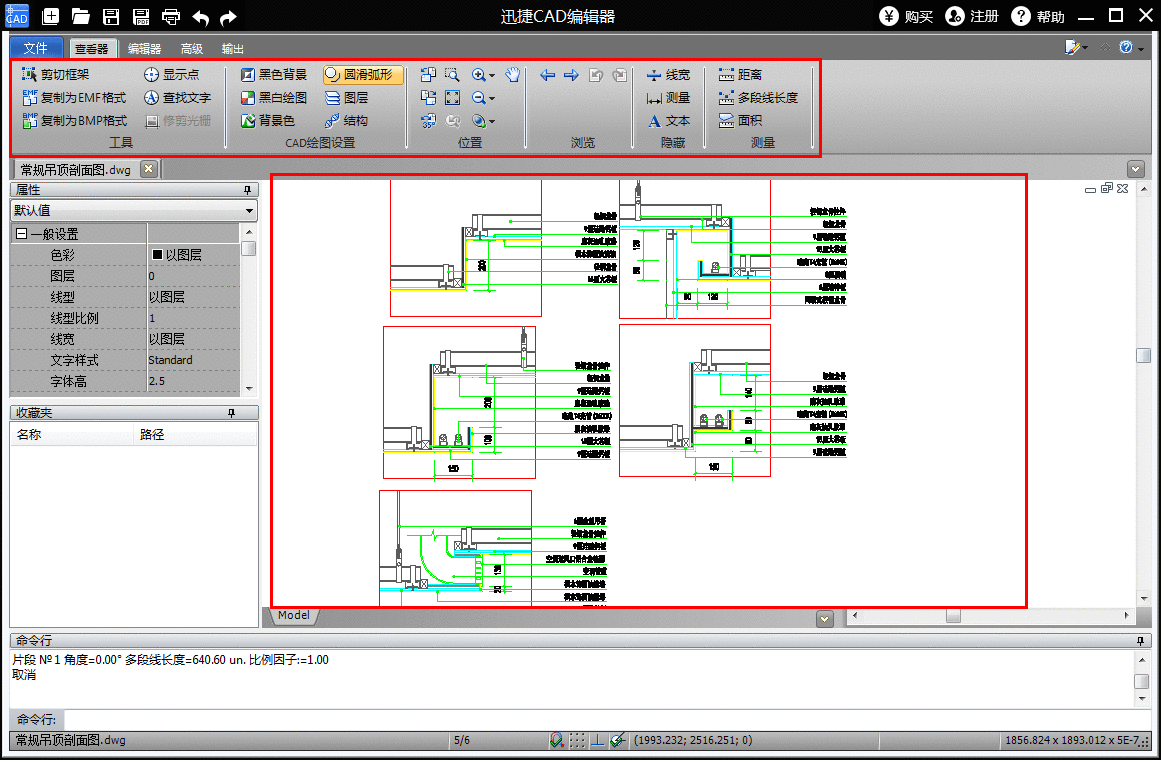Screen dimensions: 1161x760
Task: Open the 图层 layers dialog
Action: (x=347, y=97)
